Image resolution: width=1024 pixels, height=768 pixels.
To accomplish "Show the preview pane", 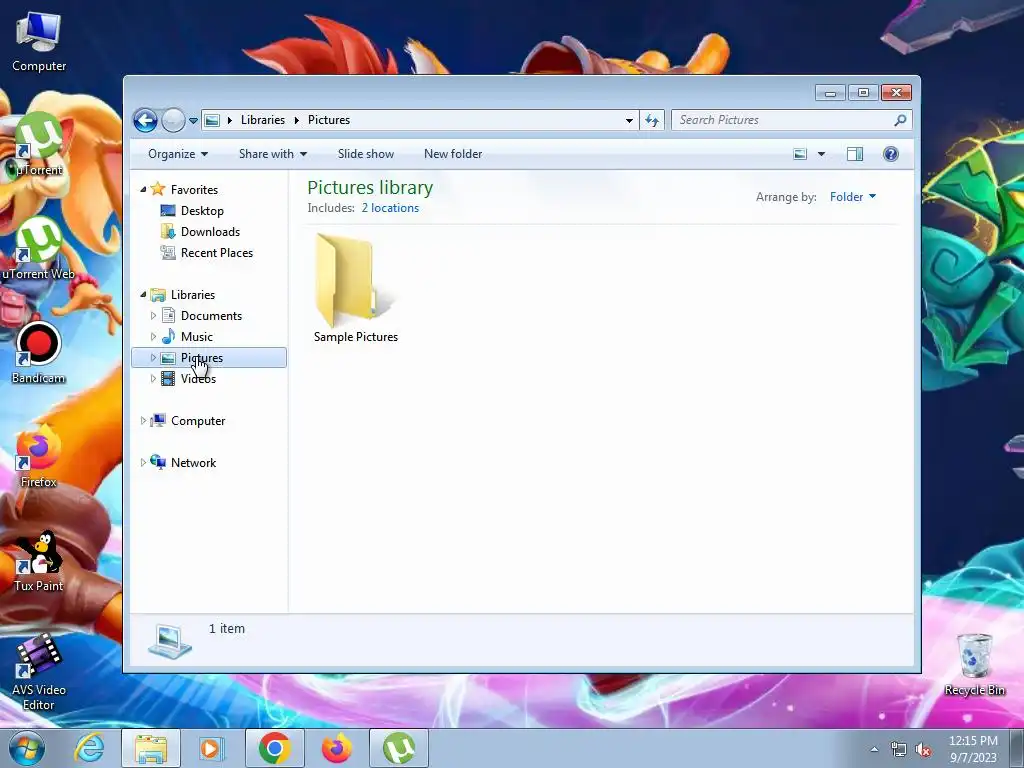I will click(x=855, y=154).
